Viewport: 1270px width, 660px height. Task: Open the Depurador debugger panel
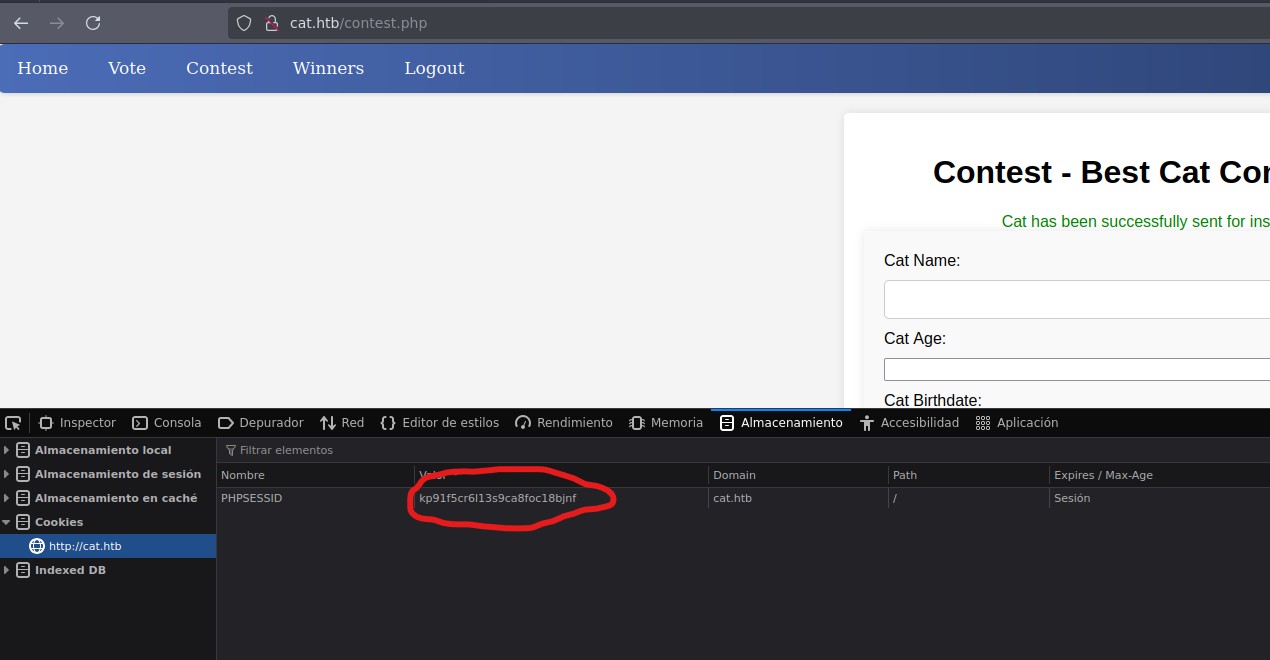260,423
